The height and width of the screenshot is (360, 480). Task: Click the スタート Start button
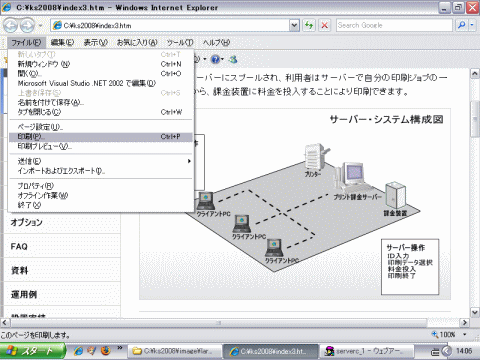[x=32, y=351]
